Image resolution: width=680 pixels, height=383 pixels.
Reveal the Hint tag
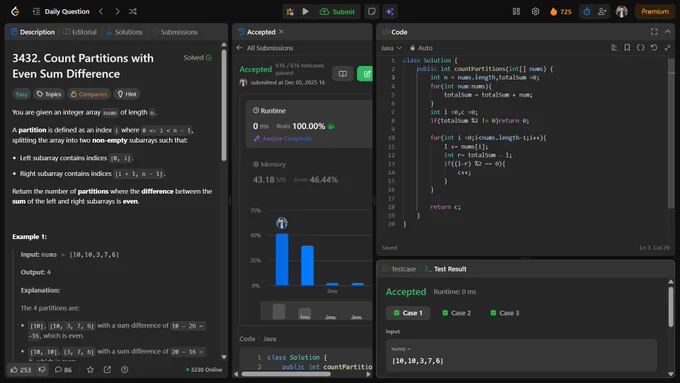[x=127, y=94]
